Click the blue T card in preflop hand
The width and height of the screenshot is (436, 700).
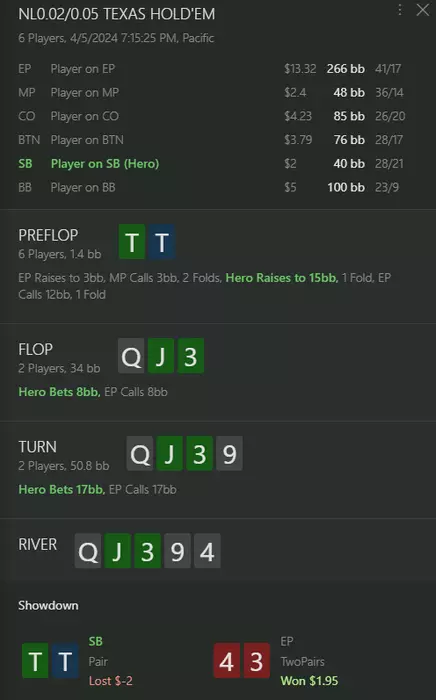click(162, 242)
